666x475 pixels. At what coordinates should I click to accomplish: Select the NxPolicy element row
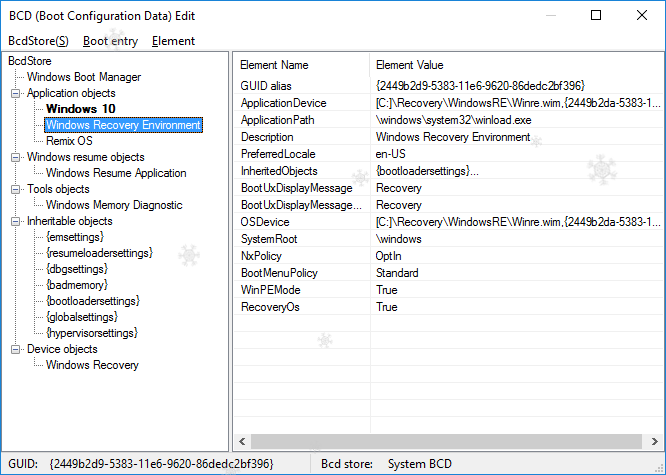tap(449, 256)
